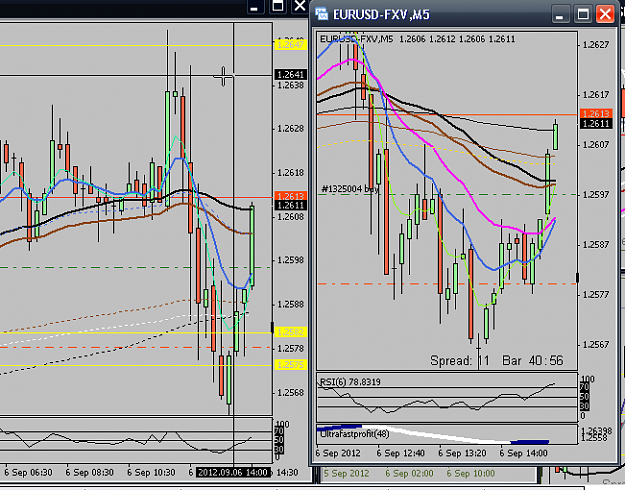Select the '#1325004 buy' order label
This screenshot has height=490, width=625.
(350, 189)
